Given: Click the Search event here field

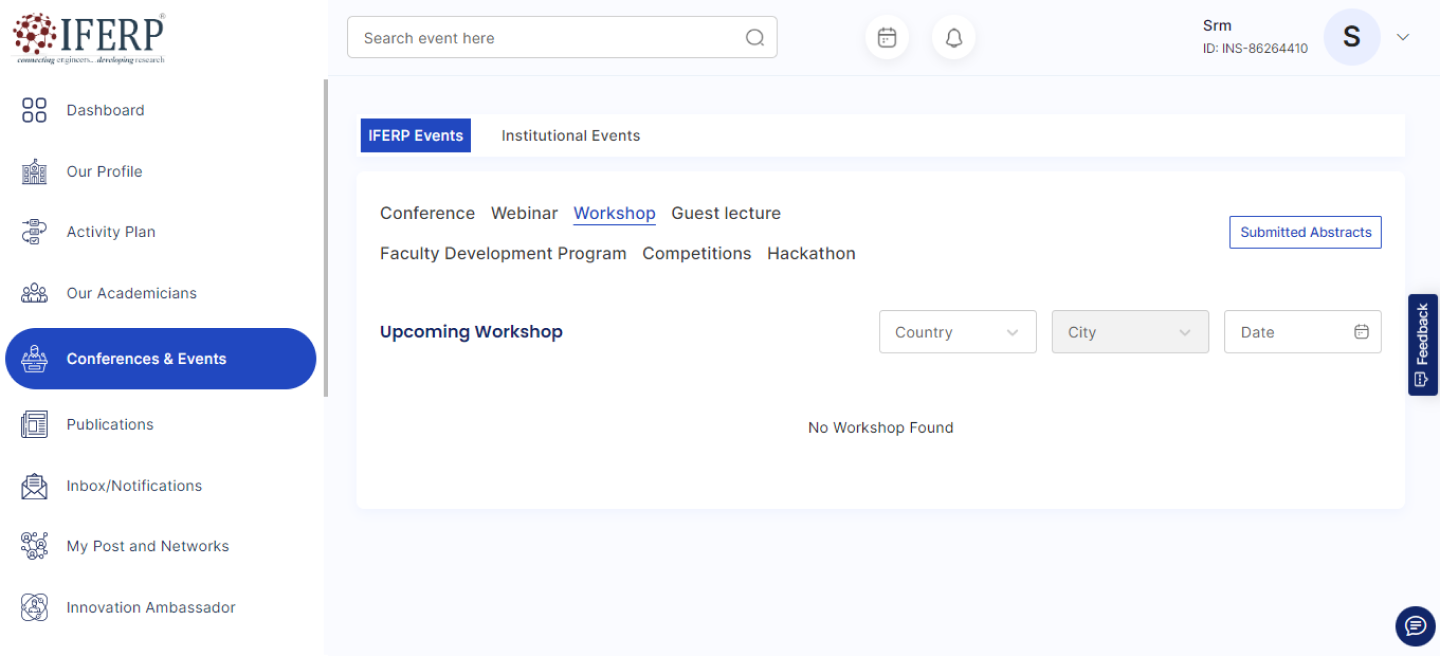Looking at the screenshot, I should coord(550,38).
